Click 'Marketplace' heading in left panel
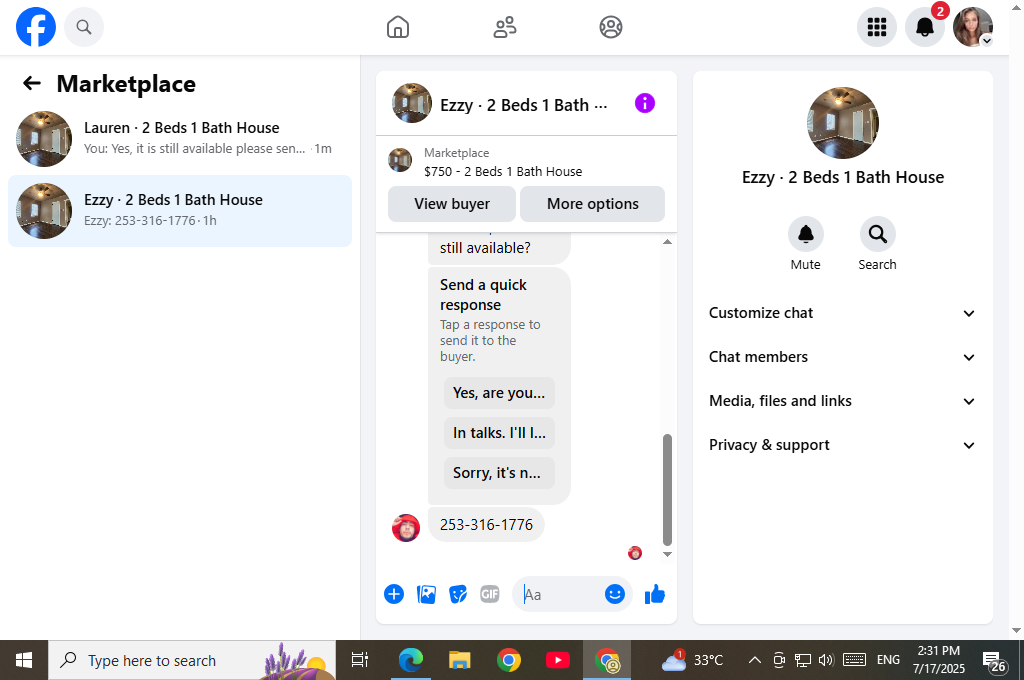Screen dimensions: 1024x680 coord(126,84)
